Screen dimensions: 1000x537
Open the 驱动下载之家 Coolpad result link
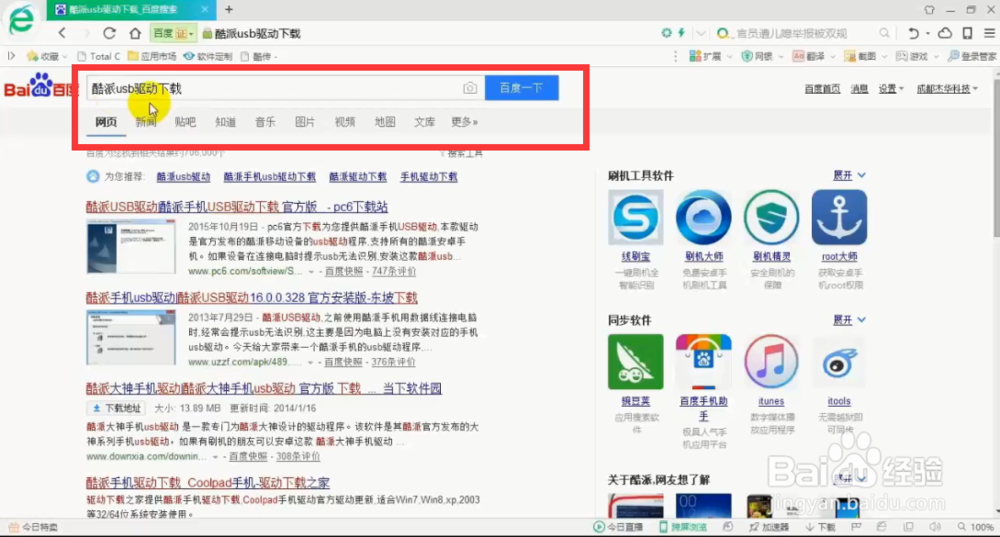207,483
